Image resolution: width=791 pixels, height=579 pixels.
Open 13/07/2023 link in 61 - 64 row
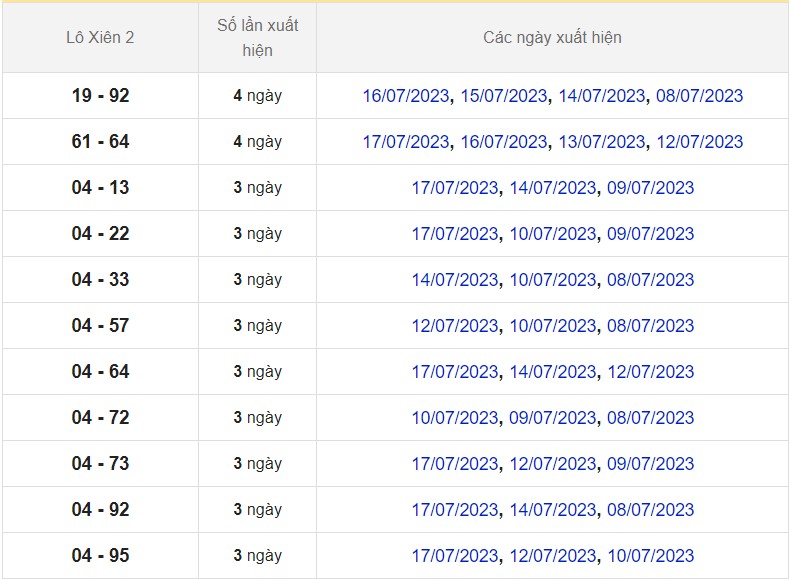click(x=602, y=142)
